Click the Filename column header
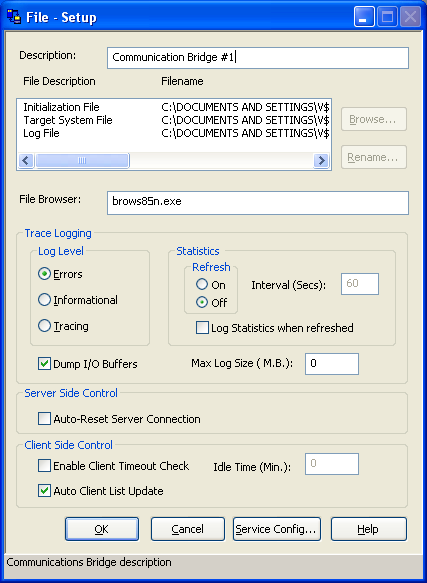Image resolution: width=427 pixels, height=583 pixels. [182, 81]
